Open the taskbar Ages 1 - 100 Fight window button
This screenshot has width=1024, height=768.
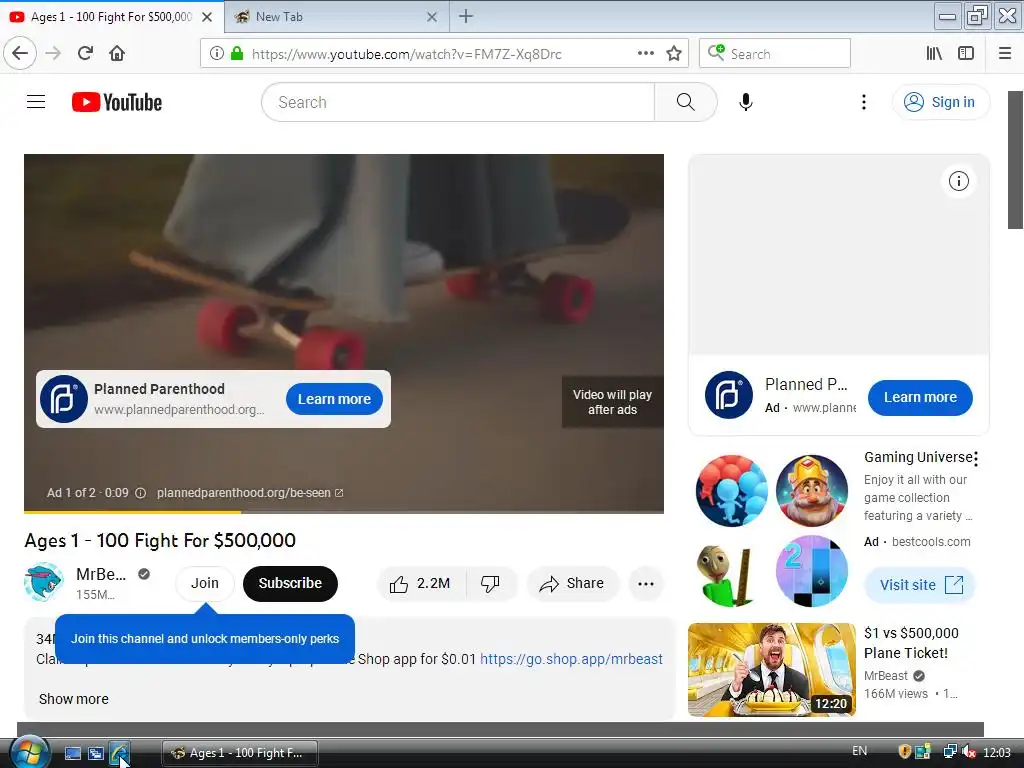[240, 753]
